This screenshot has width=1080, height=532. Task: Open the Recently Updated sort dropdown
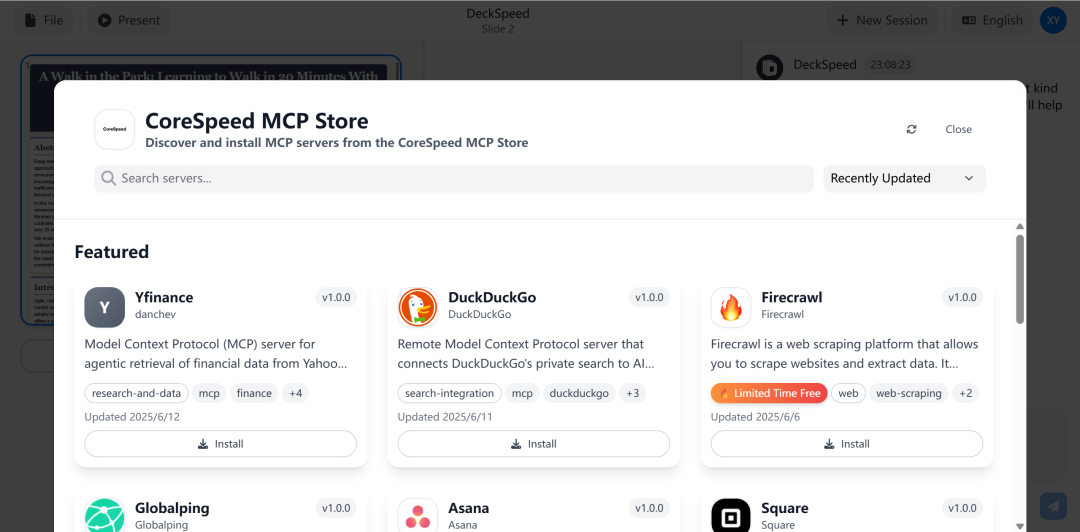(904, 178)
